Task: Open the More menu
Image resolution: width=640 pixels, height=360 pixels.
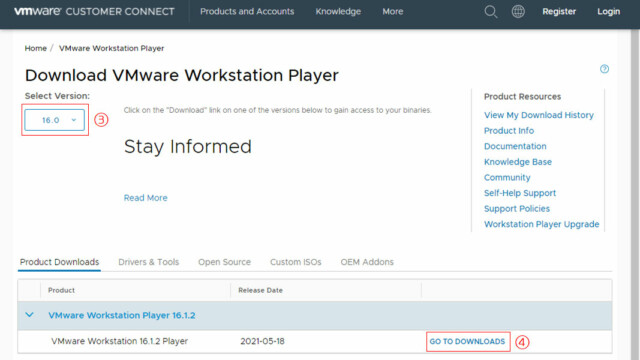Action: click(393, 11)
